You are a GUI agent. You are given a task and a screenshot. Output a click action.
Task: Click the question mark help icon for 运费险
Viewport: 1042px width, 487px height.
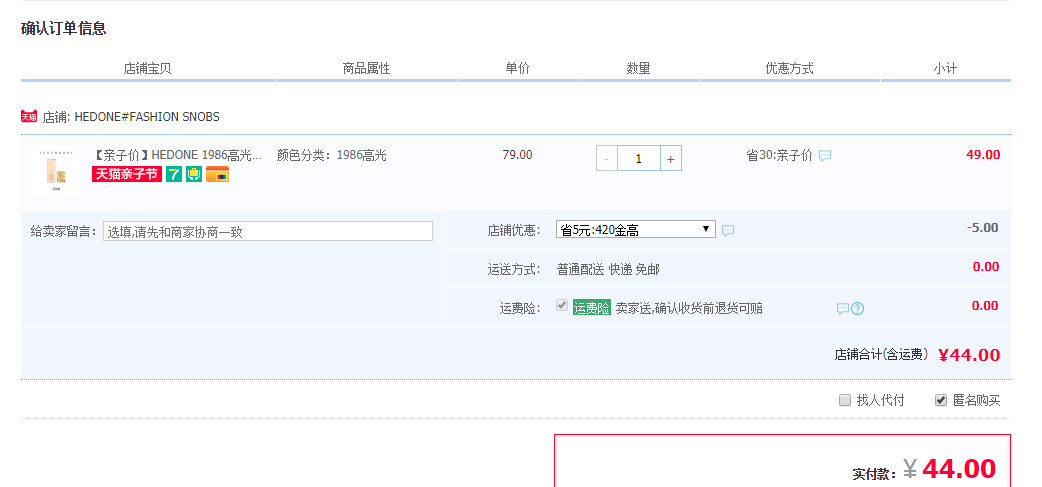click(858, 308)
